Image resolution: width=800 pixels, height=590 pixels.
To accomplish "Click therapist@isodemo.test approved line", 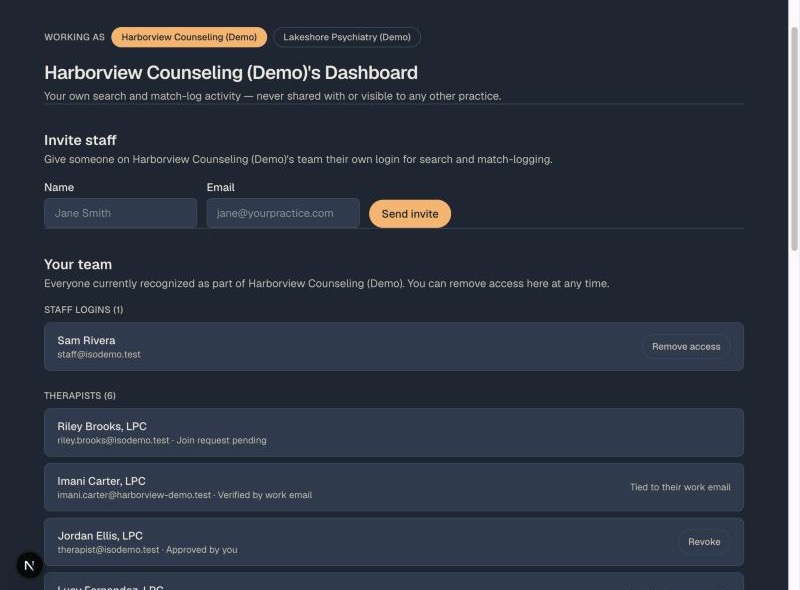I will tap(147, 550).
